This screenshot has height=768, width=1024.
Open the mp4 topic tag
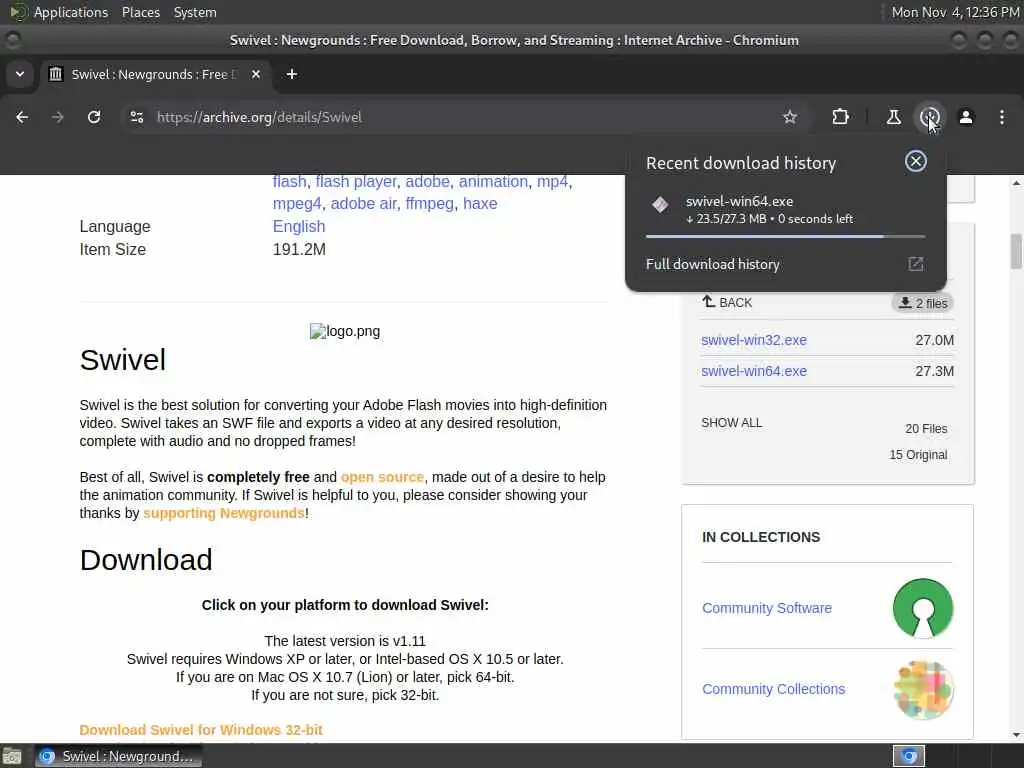552,182
